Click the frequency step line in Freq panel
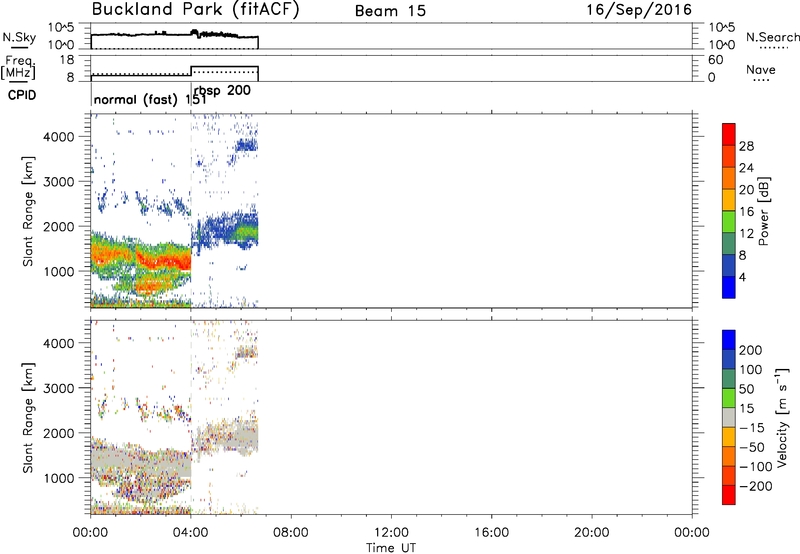 click(174, 71)
